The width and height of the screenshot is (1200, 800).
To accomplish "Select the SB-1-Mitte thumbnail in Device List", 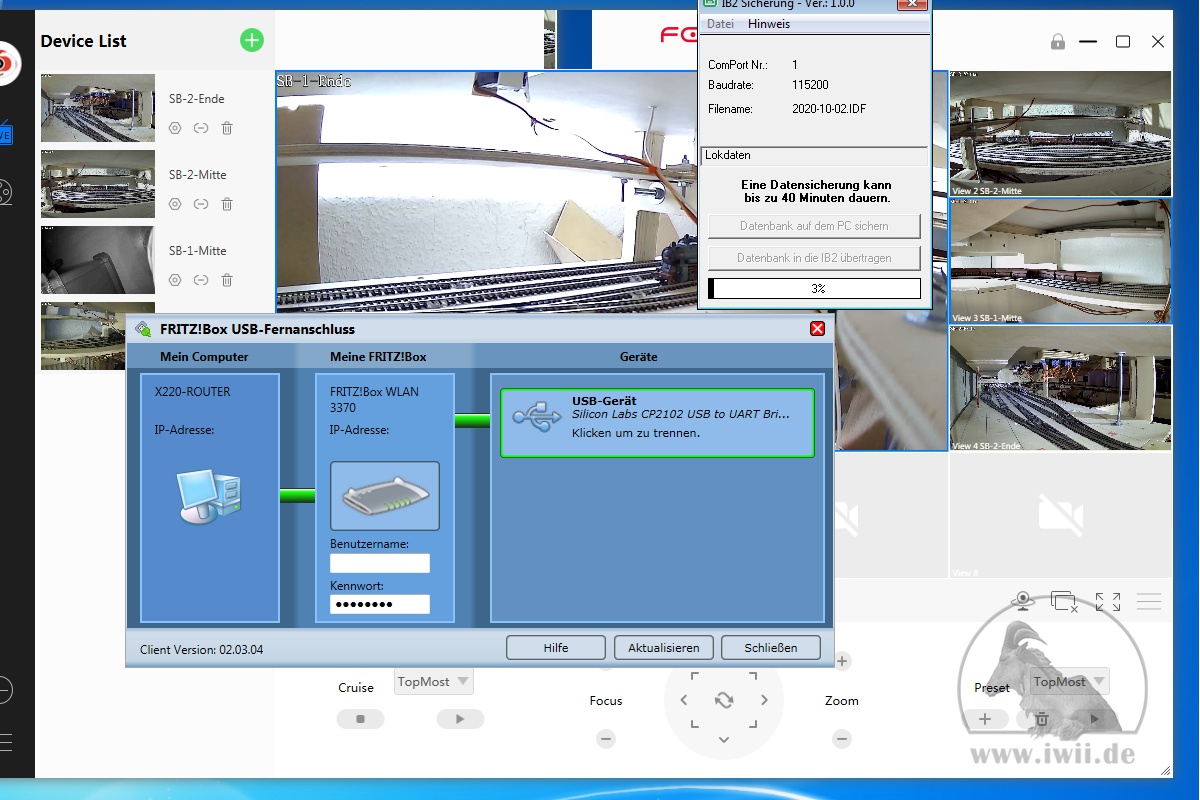I will click(98, 260).
